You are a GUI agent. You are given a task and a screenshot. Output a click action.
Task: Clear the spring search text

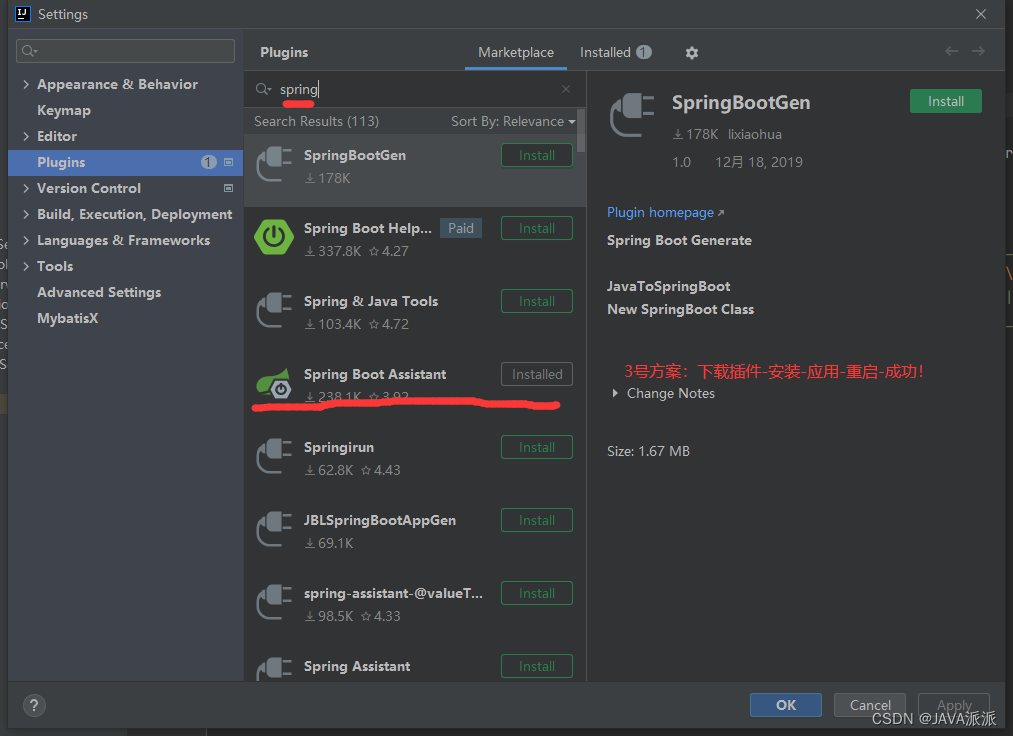[565, 89]
